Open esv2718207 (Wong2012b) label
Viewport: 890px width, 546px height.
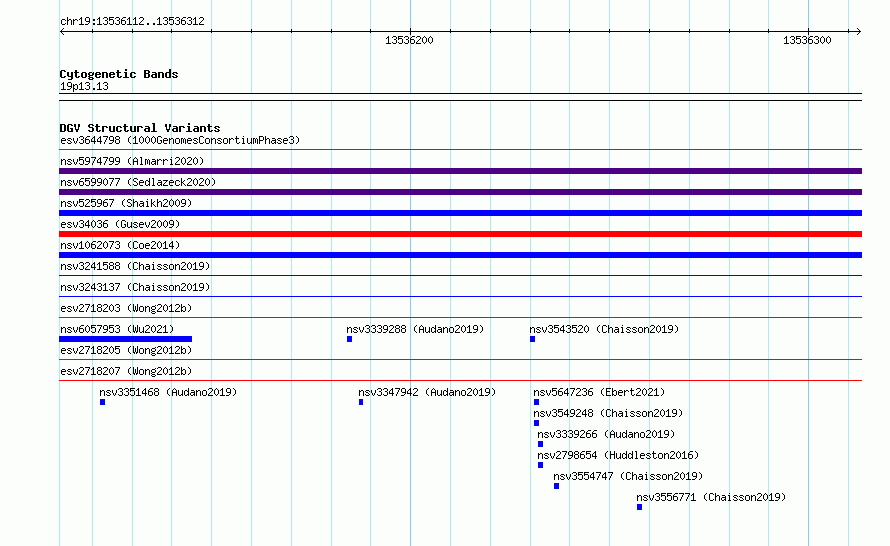coord(126,371)
